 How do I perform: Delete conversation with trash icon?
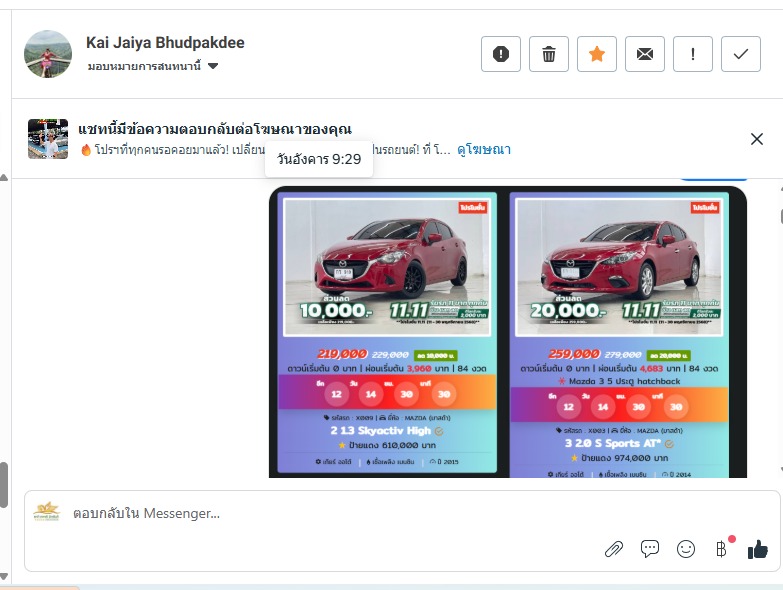(x=548, y=54)
